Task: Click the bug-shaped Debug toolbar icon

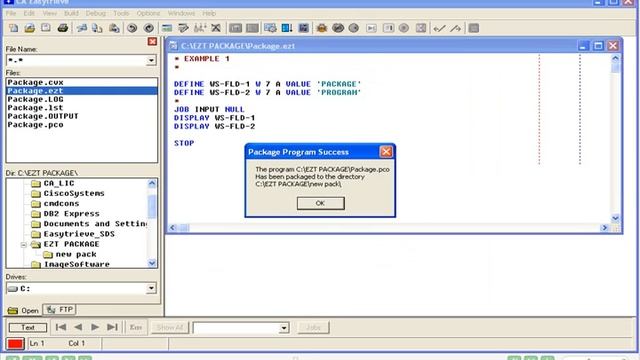Action: [x=322, y=28]
